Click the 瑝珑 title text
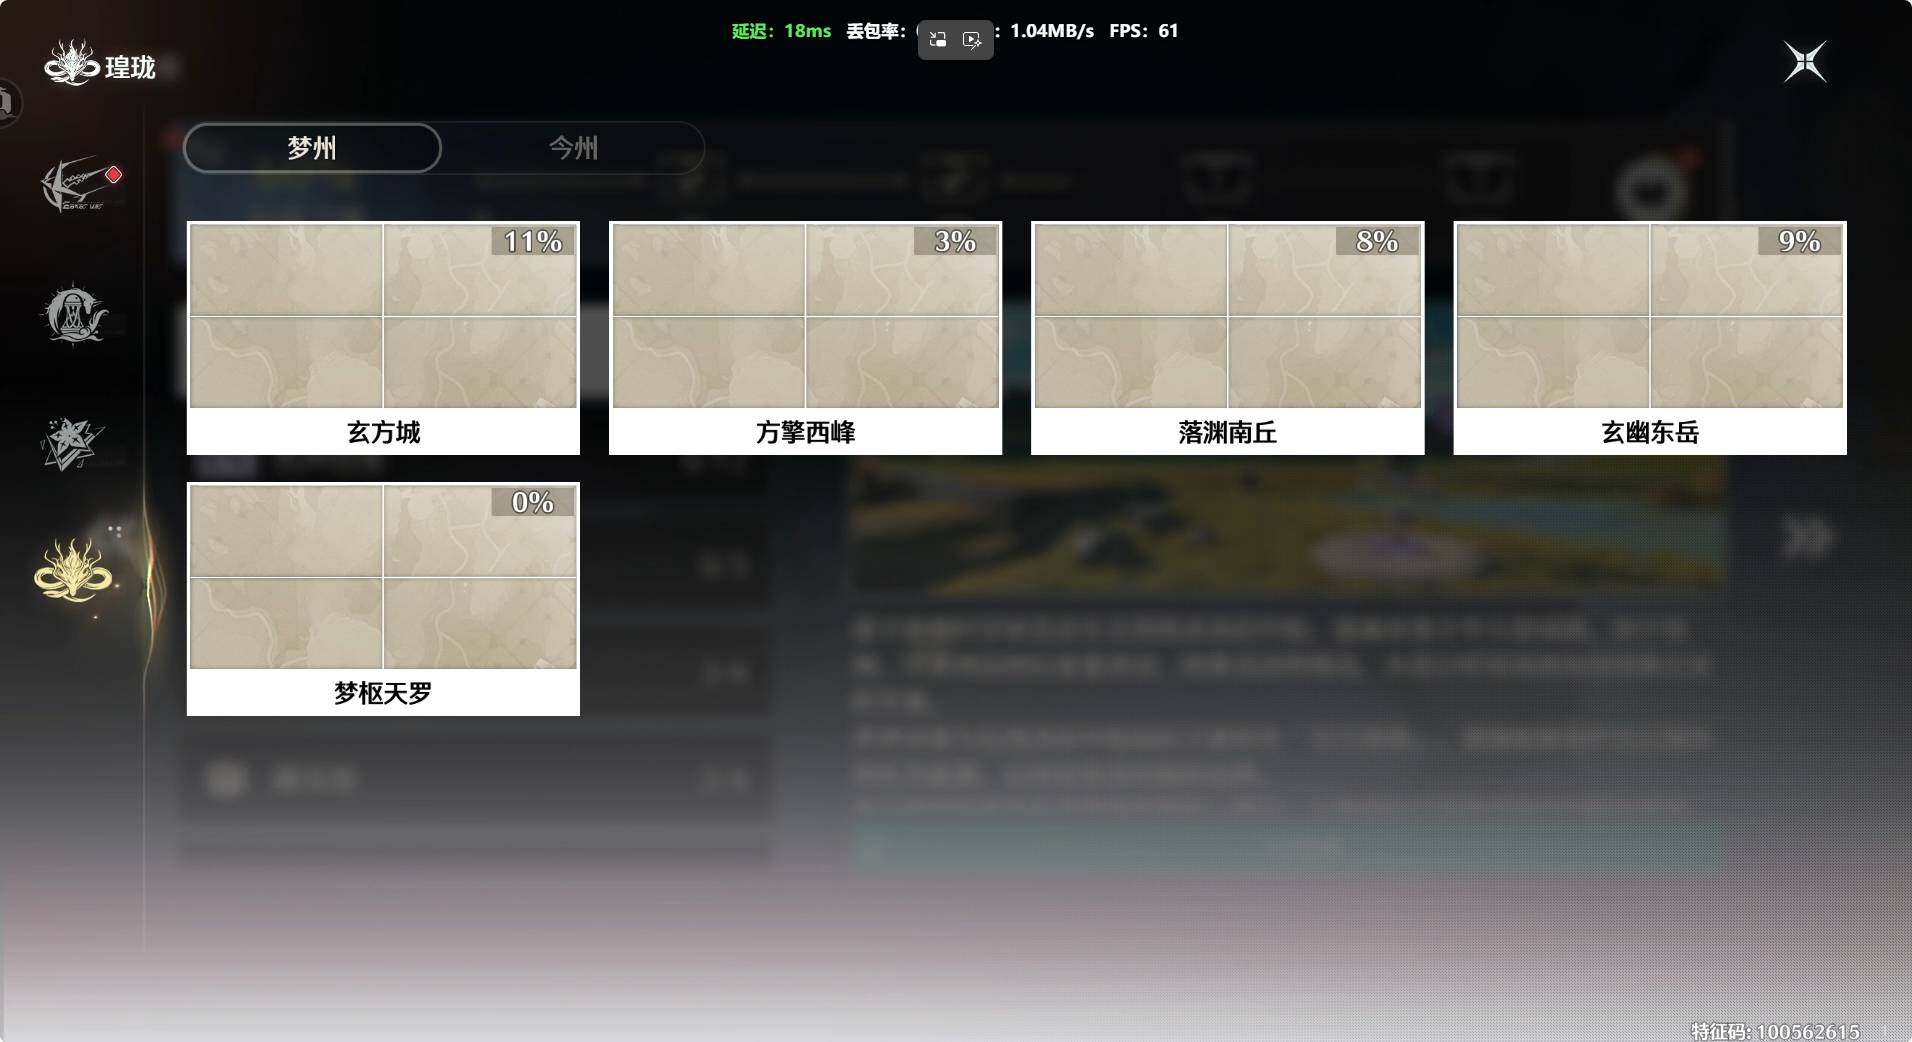This screenshot has height=1042, width=1912. click(x=130, y=67)
